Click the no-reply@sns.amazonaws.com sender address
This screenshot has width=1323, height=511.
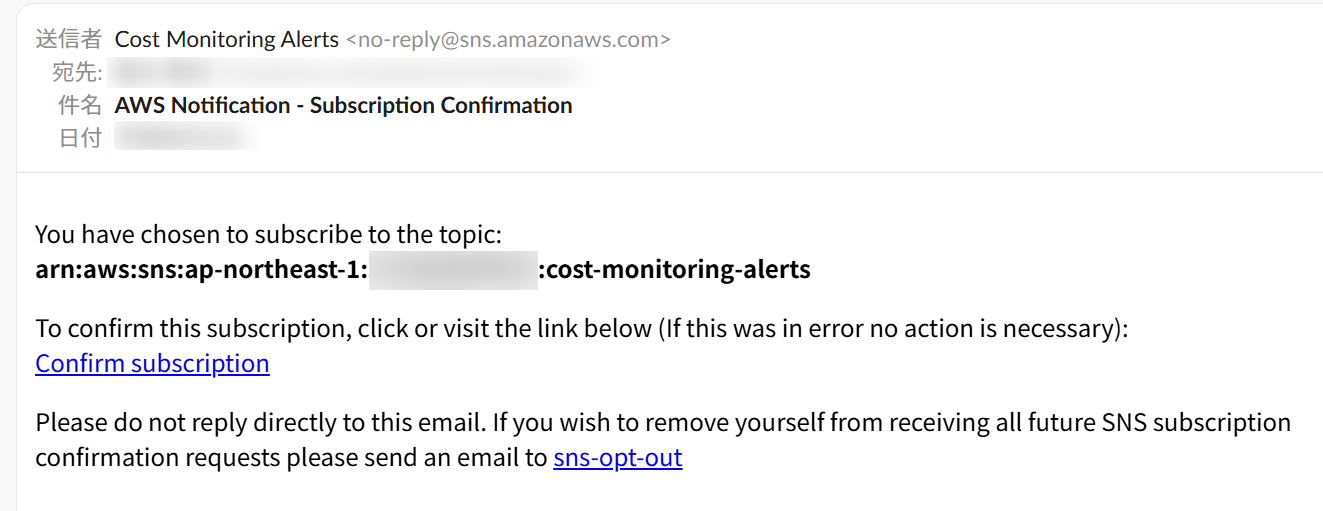(507, 40)
